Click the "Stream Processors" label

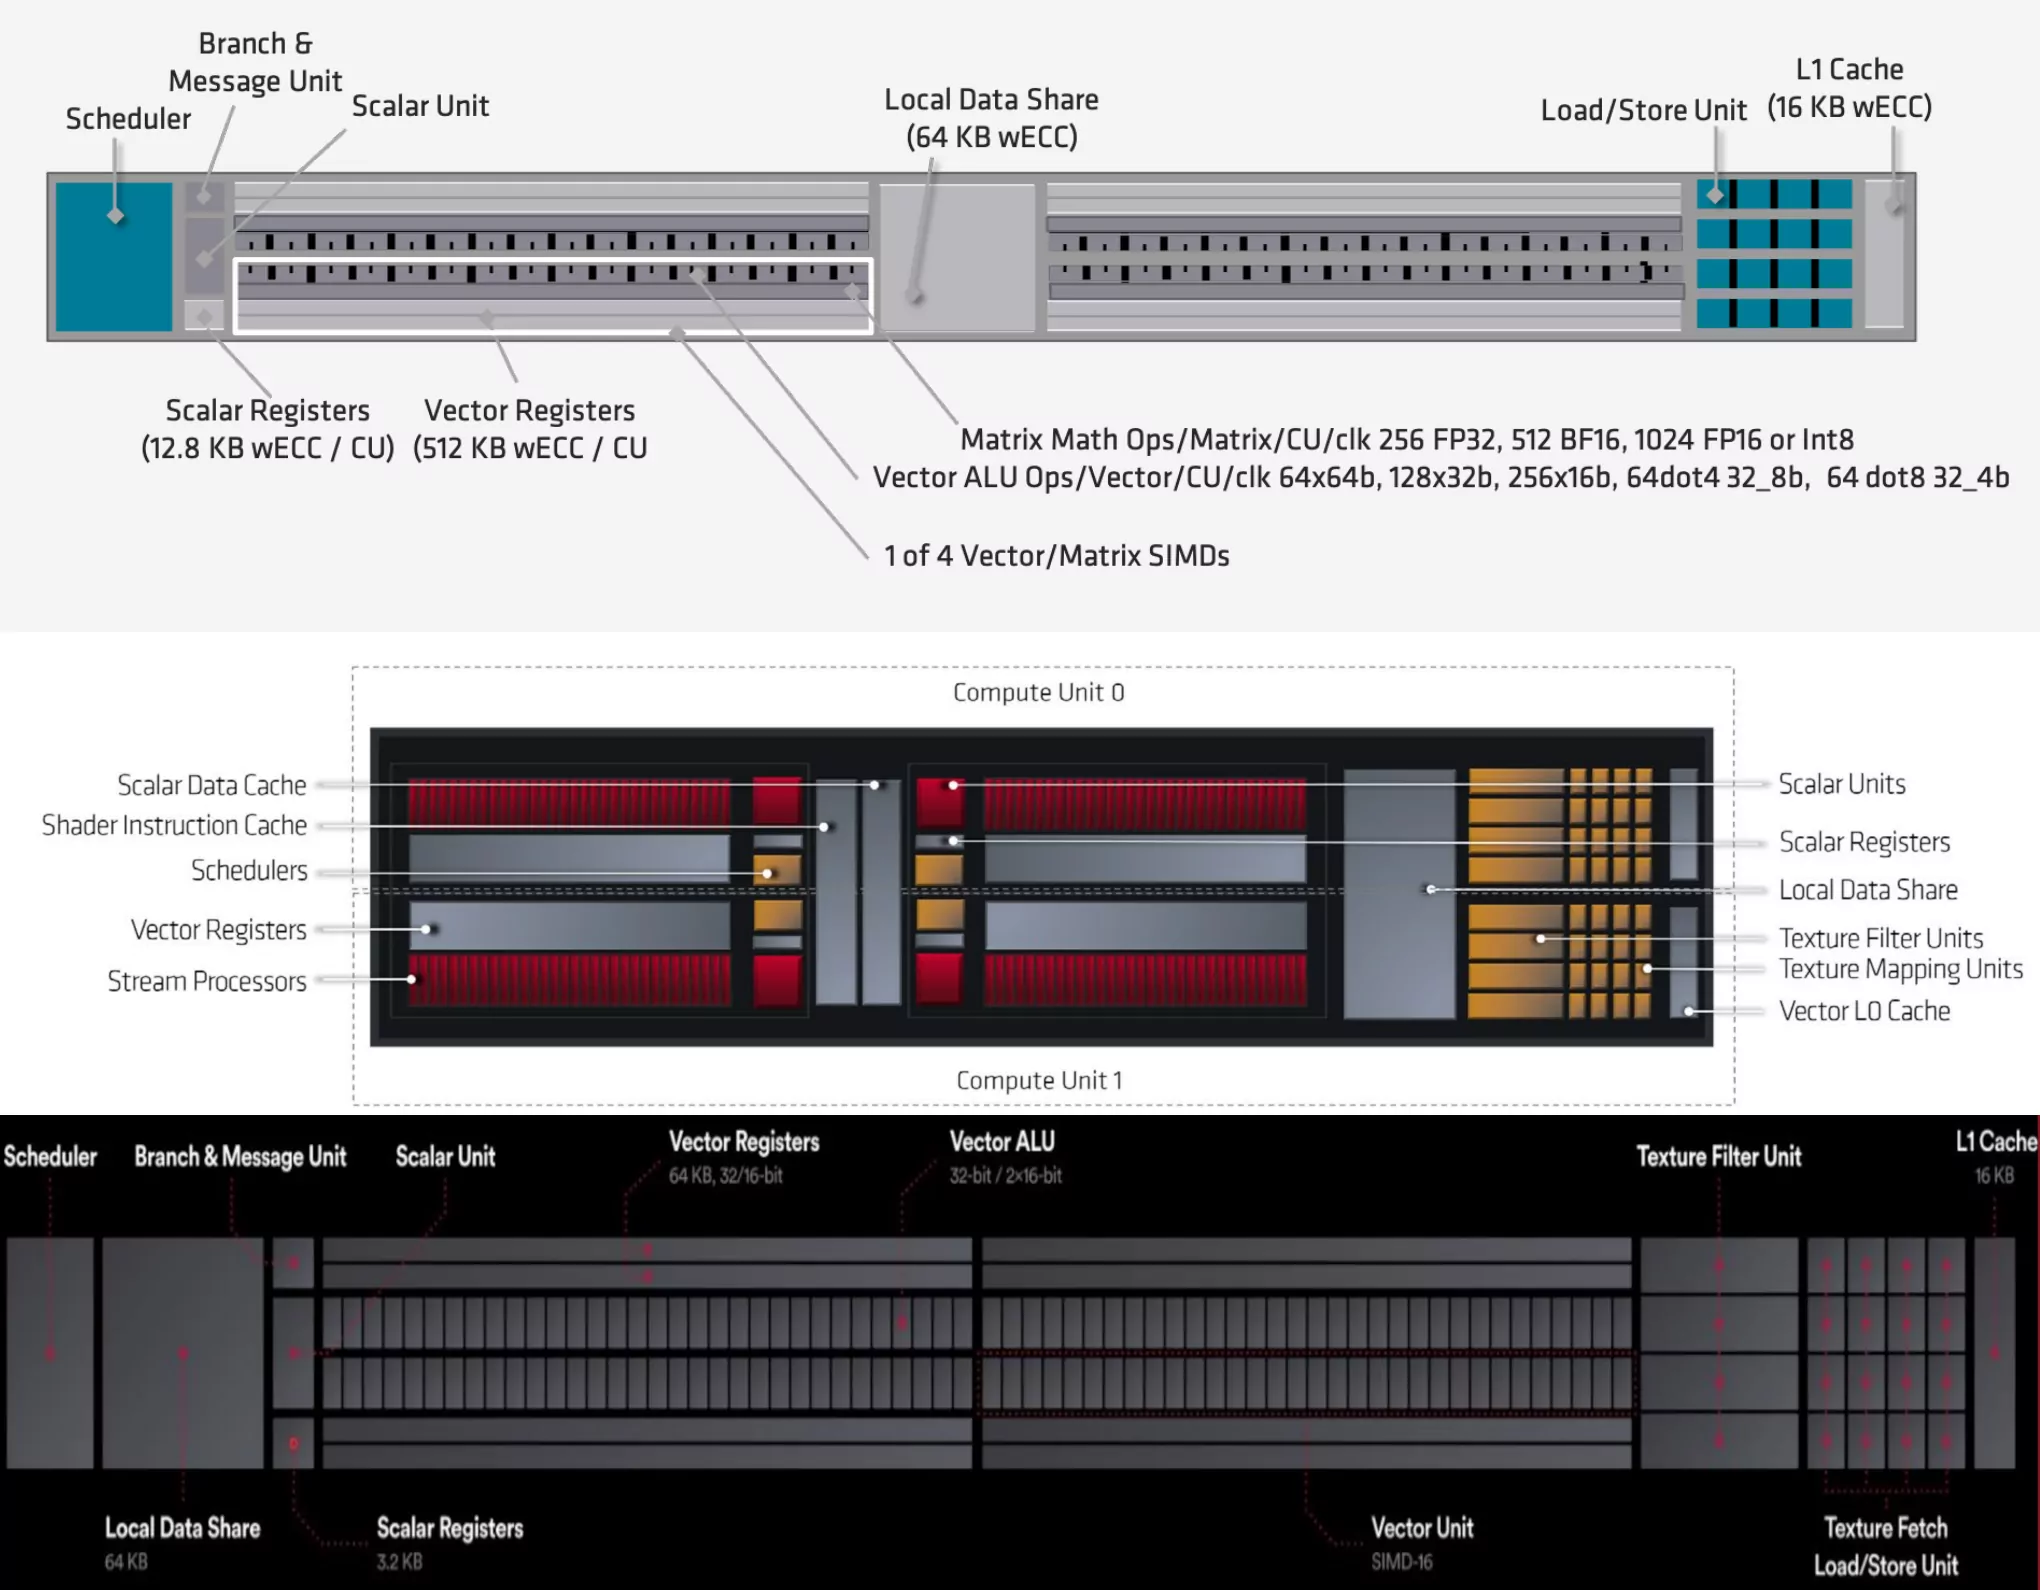[207, 981]
